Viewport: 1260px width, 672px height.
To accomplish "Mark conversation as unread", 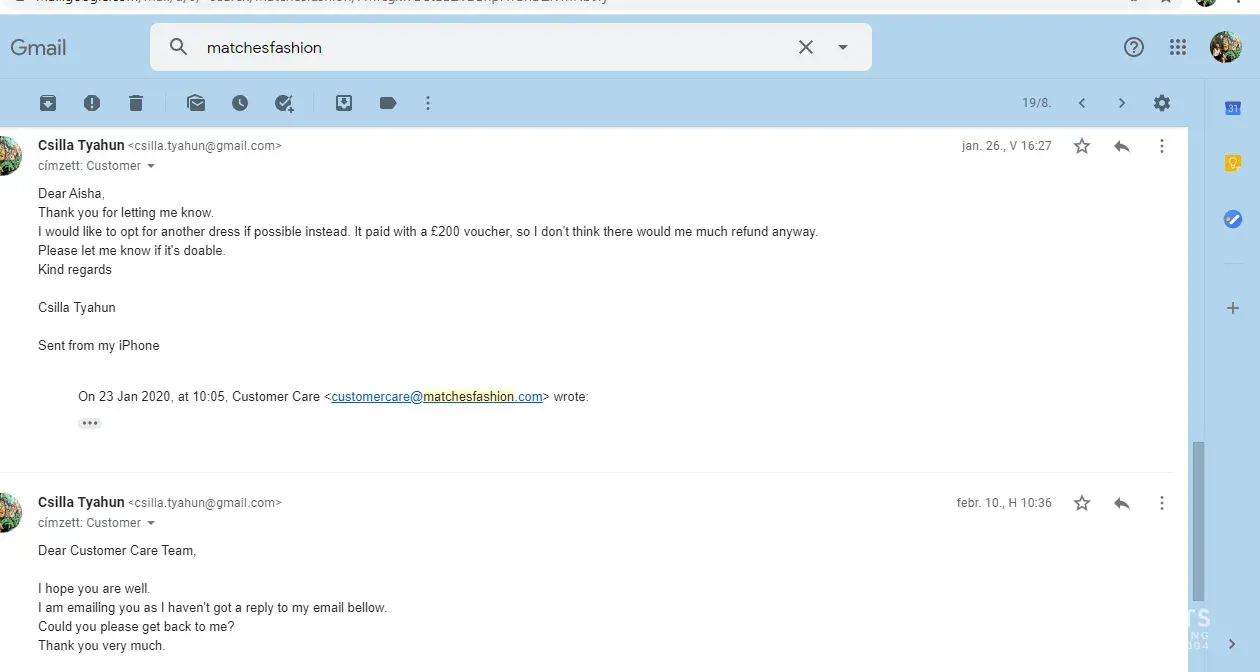I will coord(196,103).
